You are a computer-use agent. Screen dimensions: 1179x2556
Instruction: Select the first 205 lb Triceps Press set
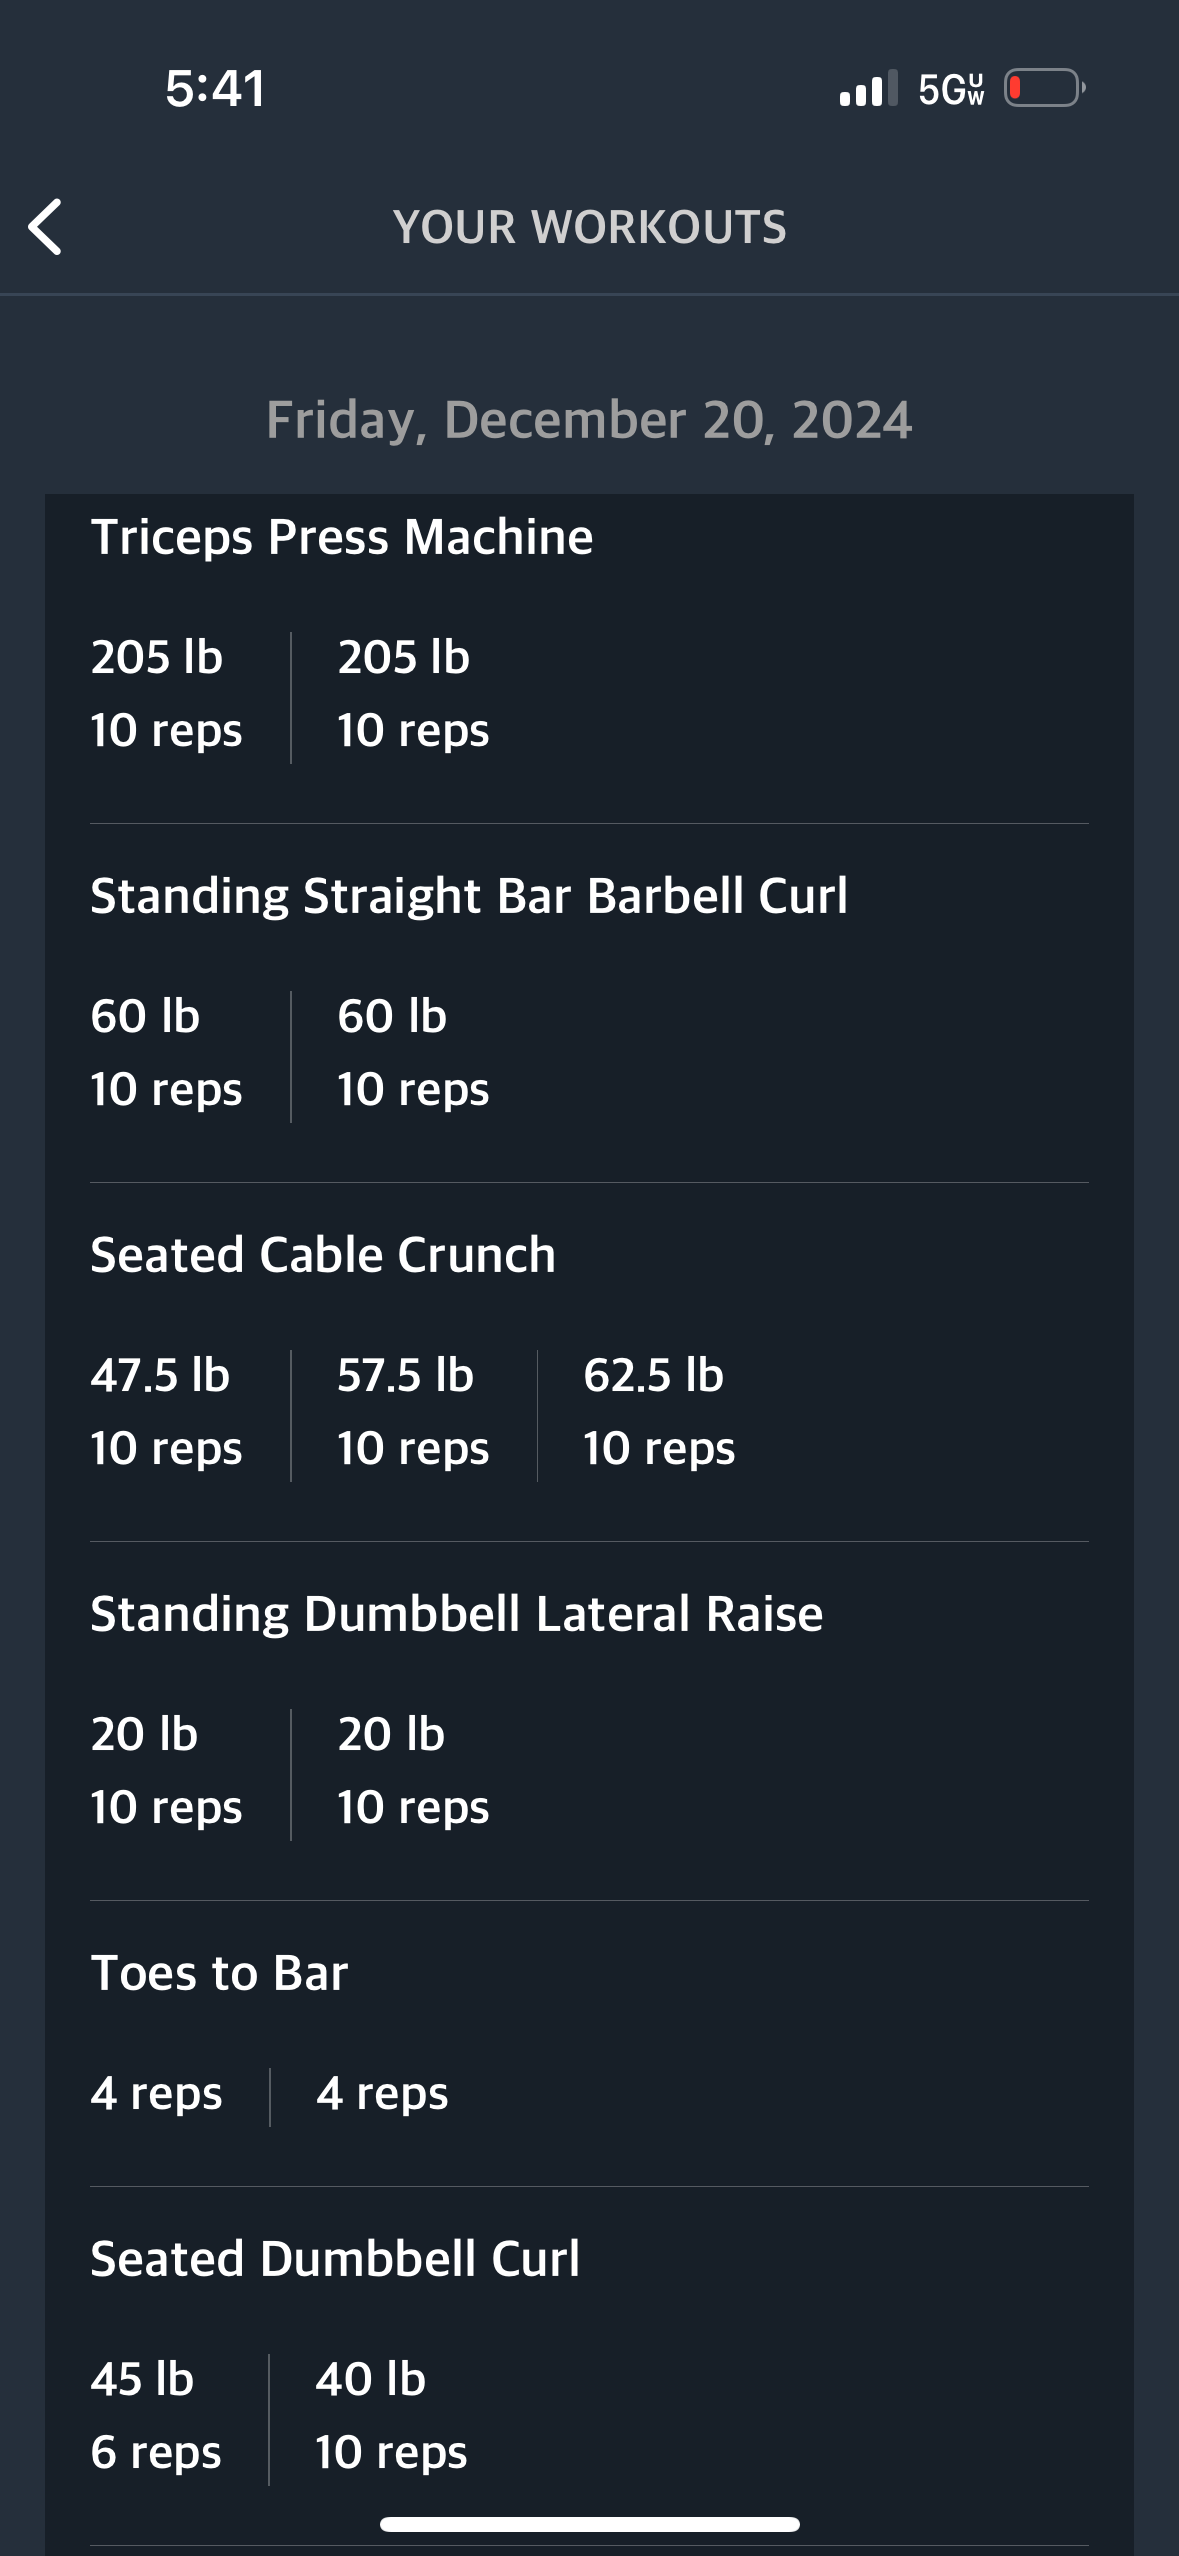tap(166, 693)
